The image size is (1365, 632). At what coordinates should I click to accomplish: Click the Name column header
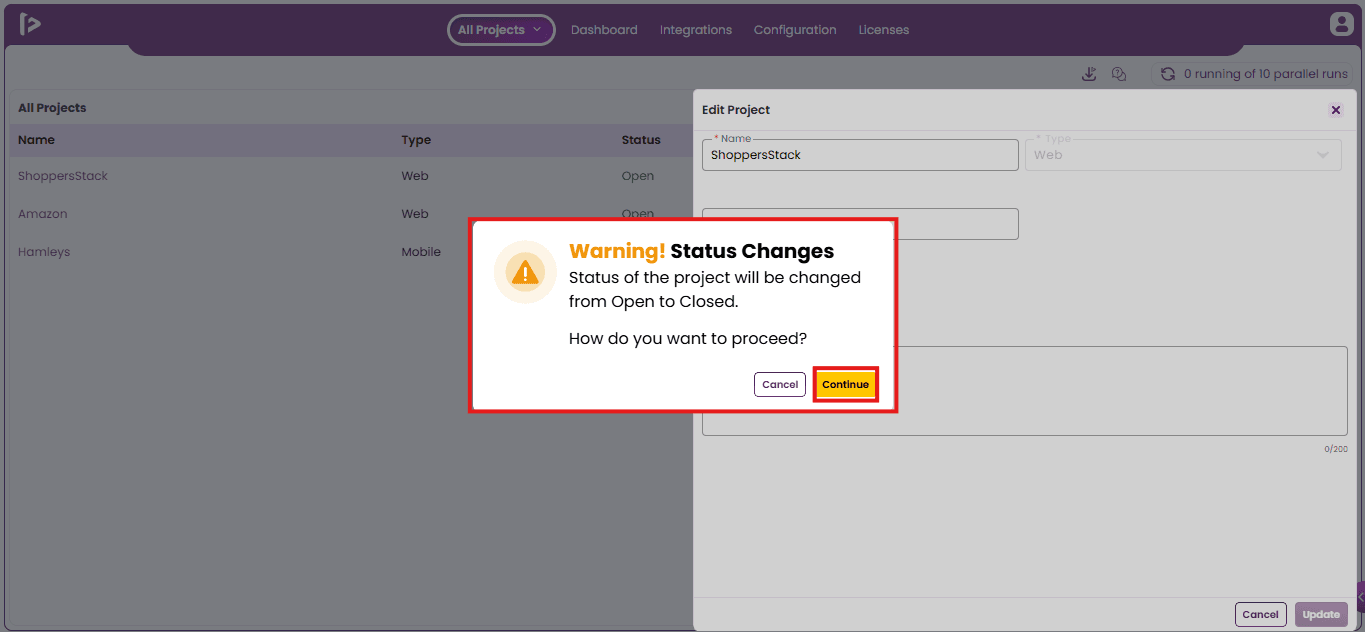(36, 140)
